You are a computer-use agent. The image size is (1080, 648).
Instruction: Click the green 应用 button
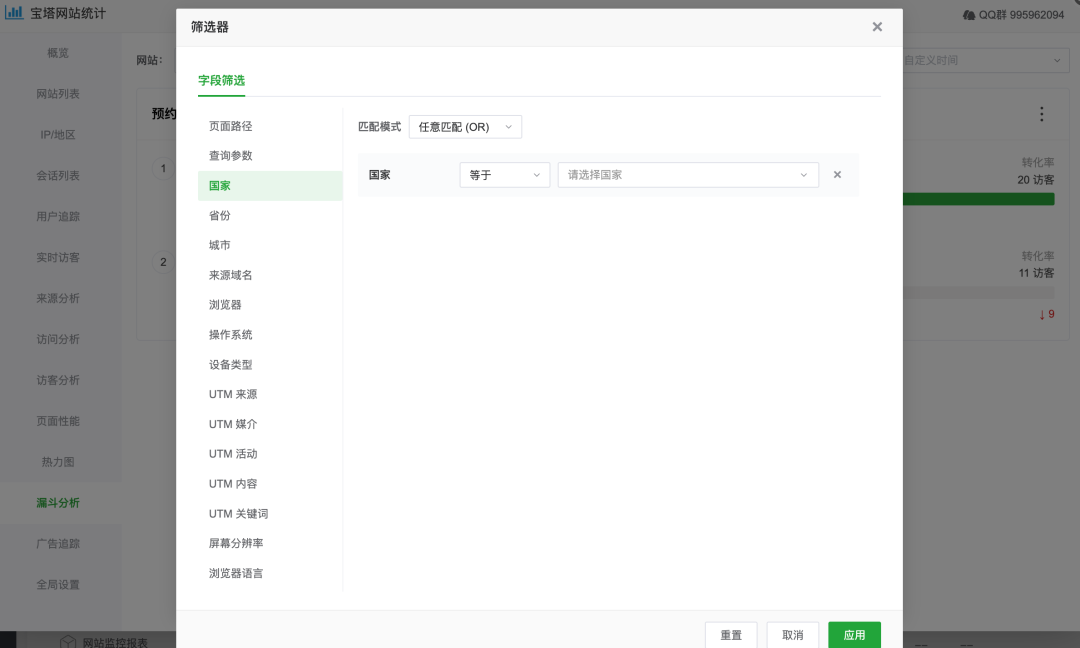tap(854, 635)
